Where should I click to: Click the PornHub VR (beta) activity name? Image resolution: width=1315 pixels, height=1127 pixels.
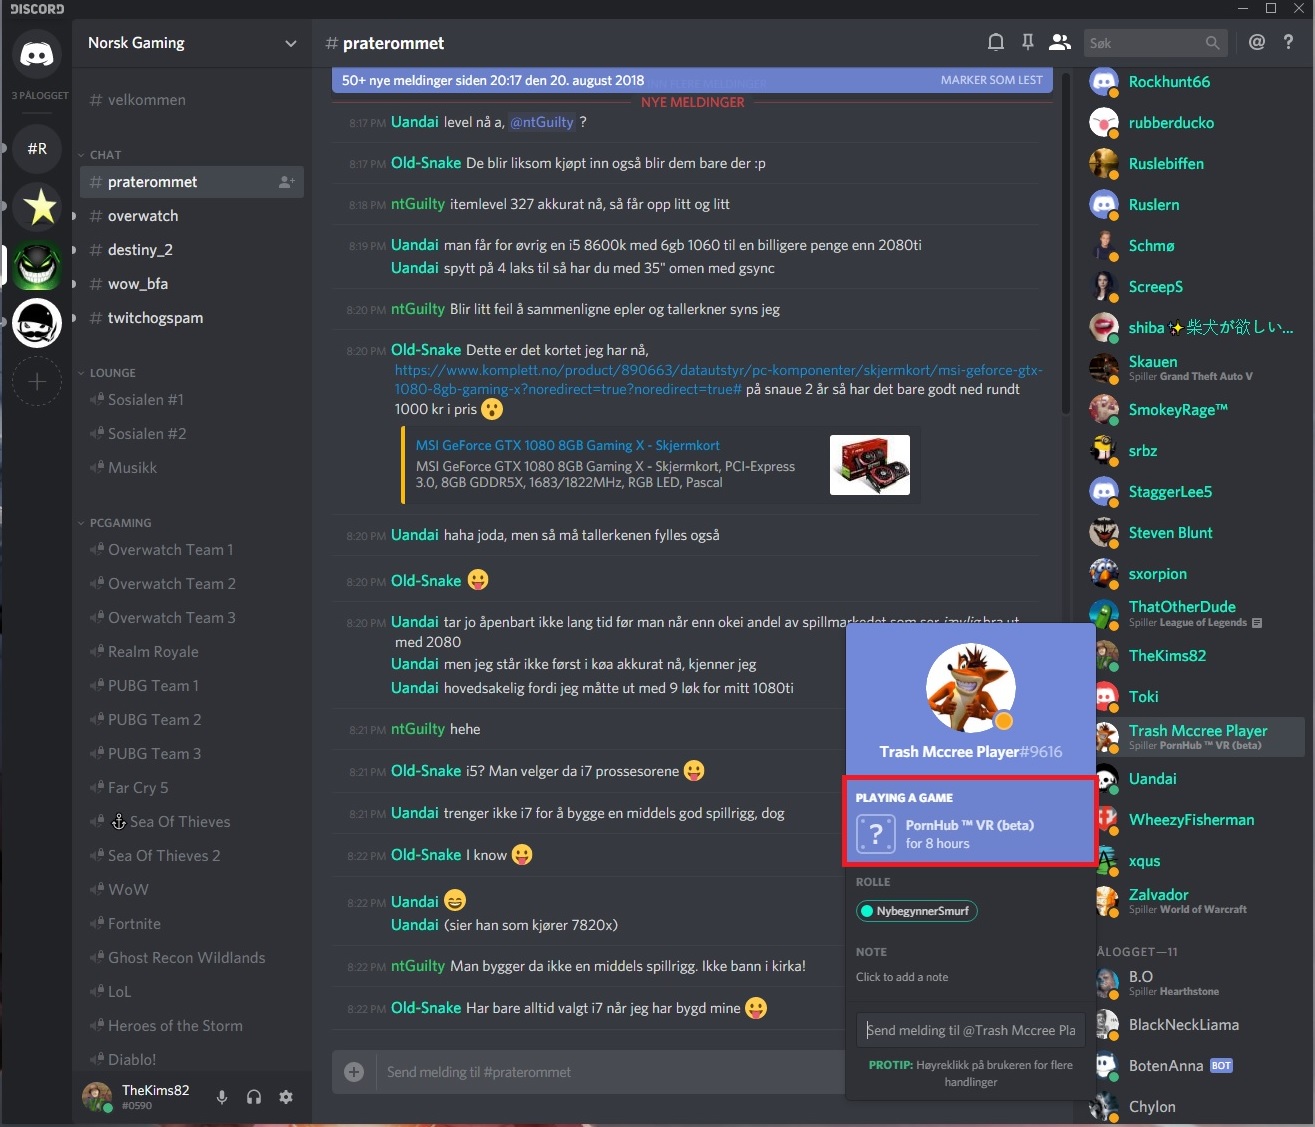[x=970, y=825]
